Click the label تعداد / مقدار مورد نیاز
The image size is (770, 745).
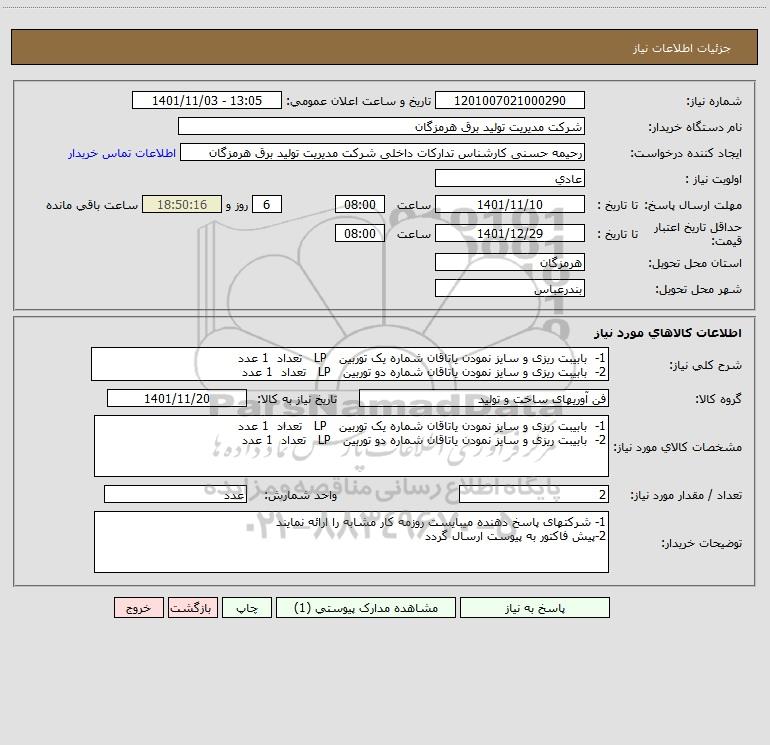click(x=686, y=496)
